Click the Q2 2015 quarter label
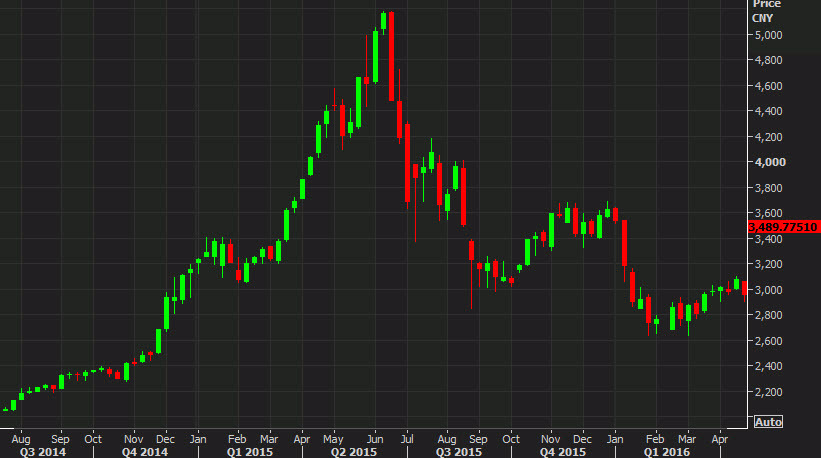The height and width of the screenshot is (458, 821). tap(353, 452)
